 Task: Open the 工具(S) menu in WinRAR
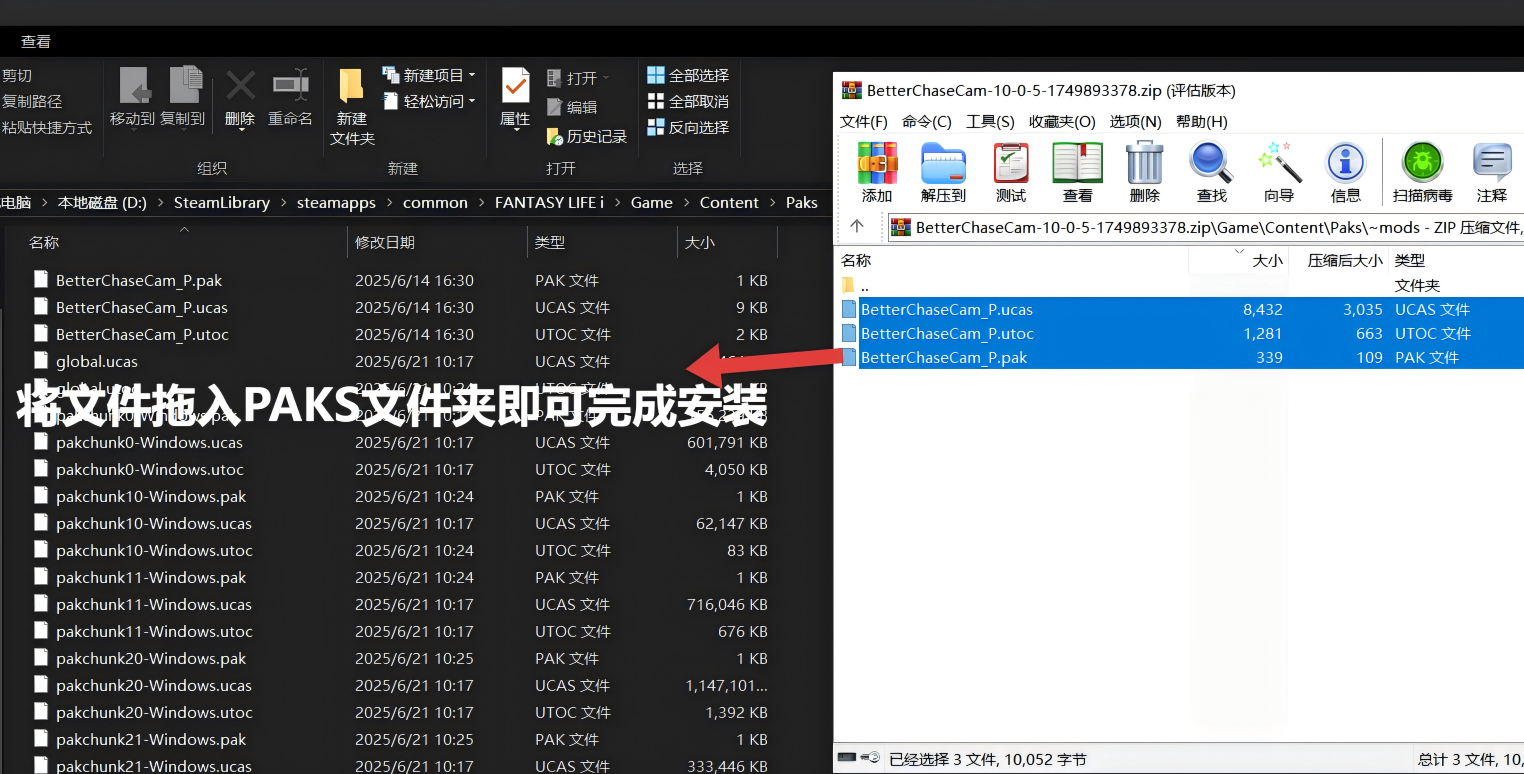(990, 121)
